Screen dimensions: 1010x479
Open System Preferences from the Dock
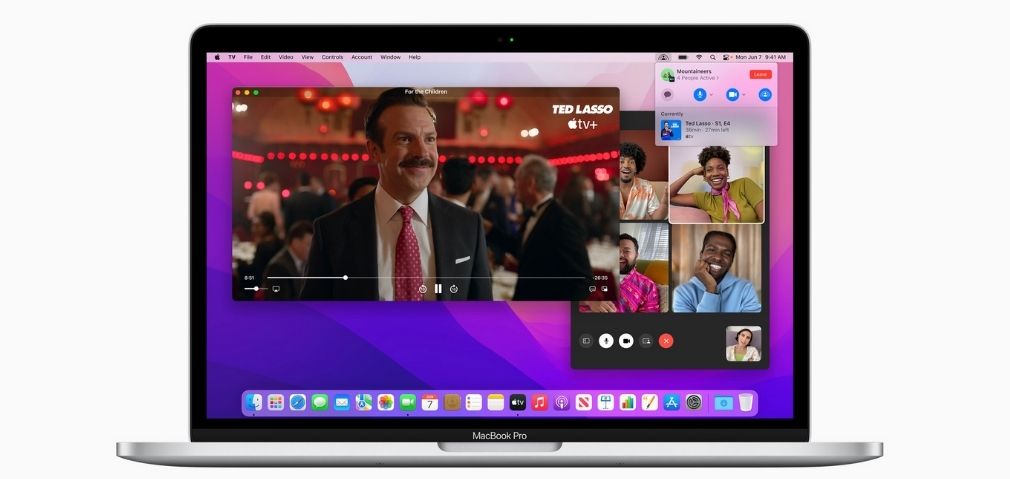pyautogui.click(x=694, y=403)
